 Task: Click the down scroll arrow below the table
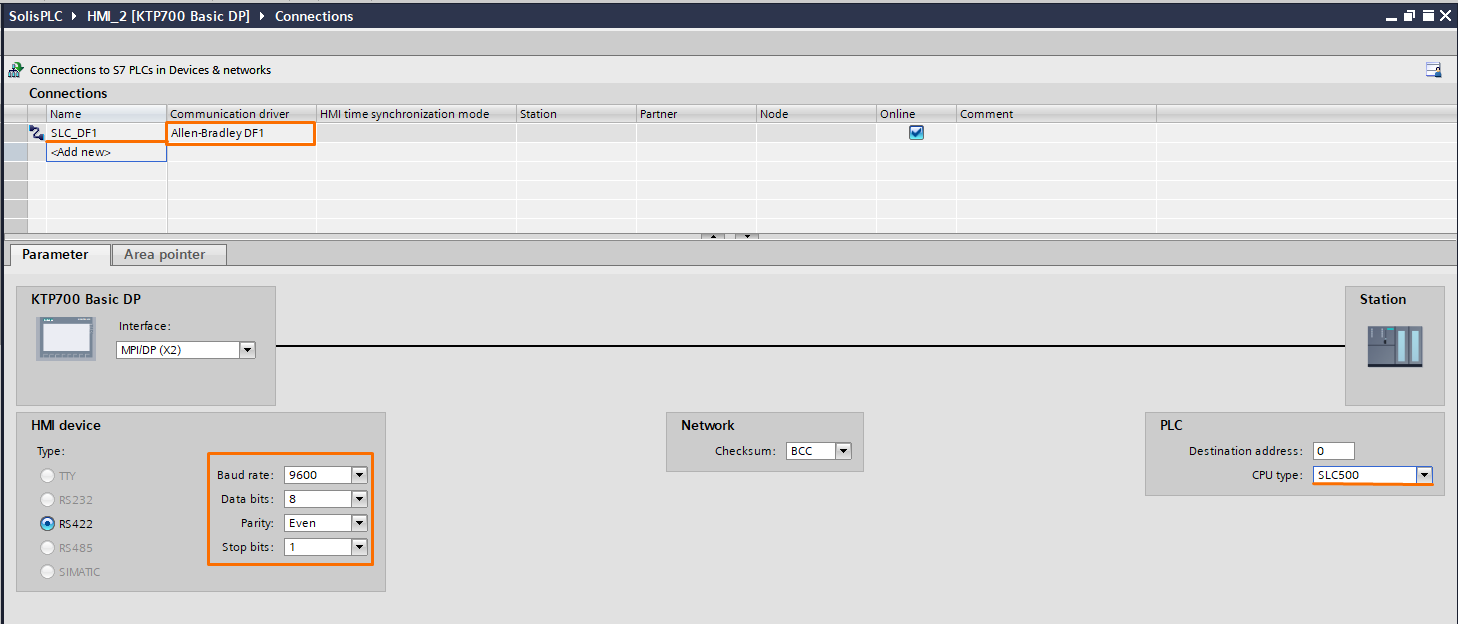tap(745, 236)
